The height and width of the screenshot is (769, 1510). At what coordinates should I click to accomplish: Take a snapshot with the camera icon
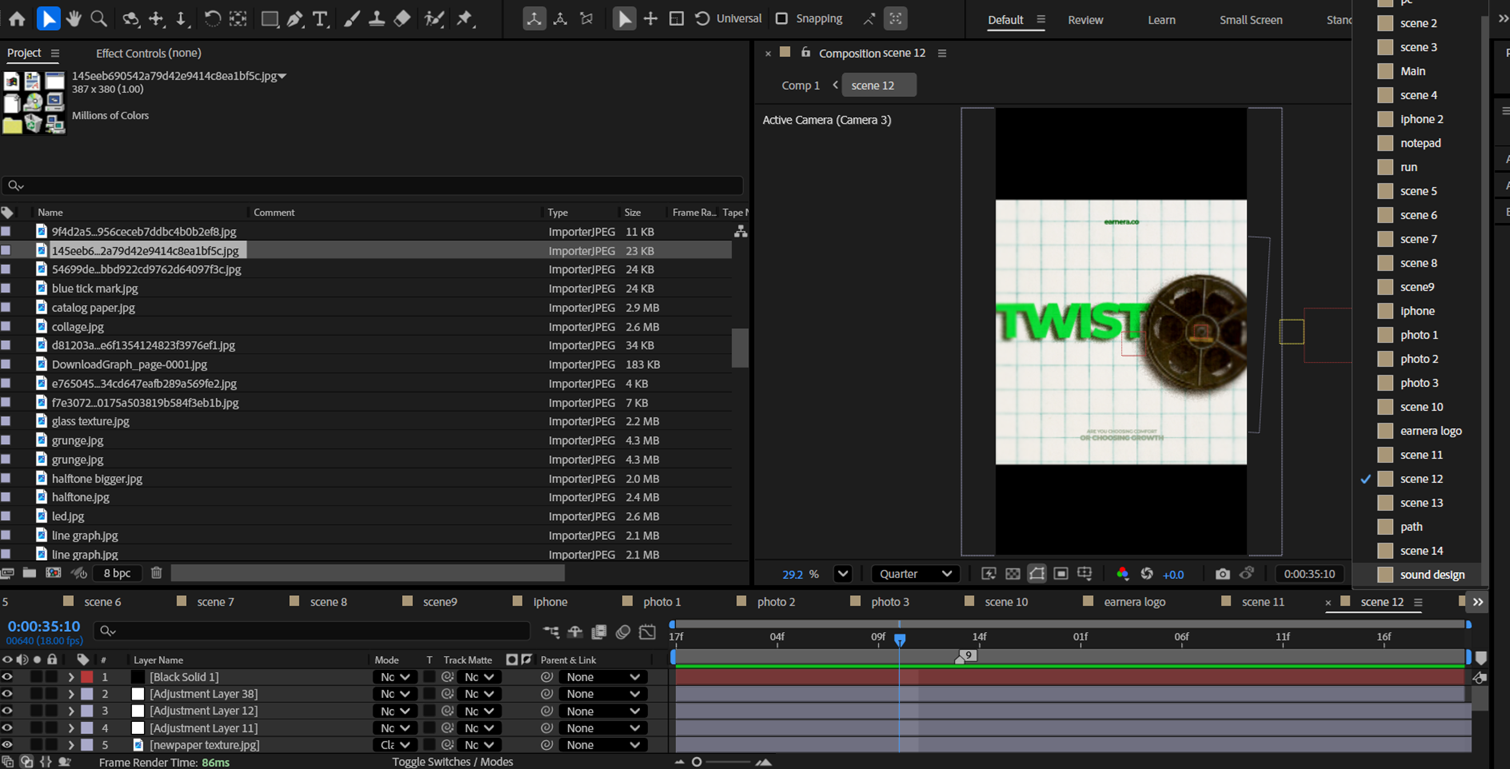1222,574
